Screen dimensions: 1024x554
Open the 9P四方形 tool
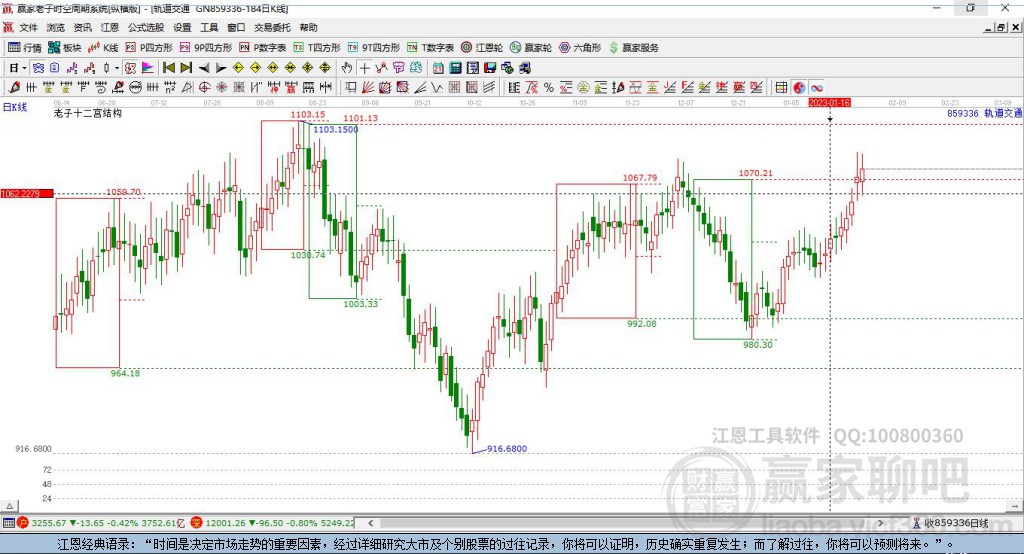coord(206,48)
